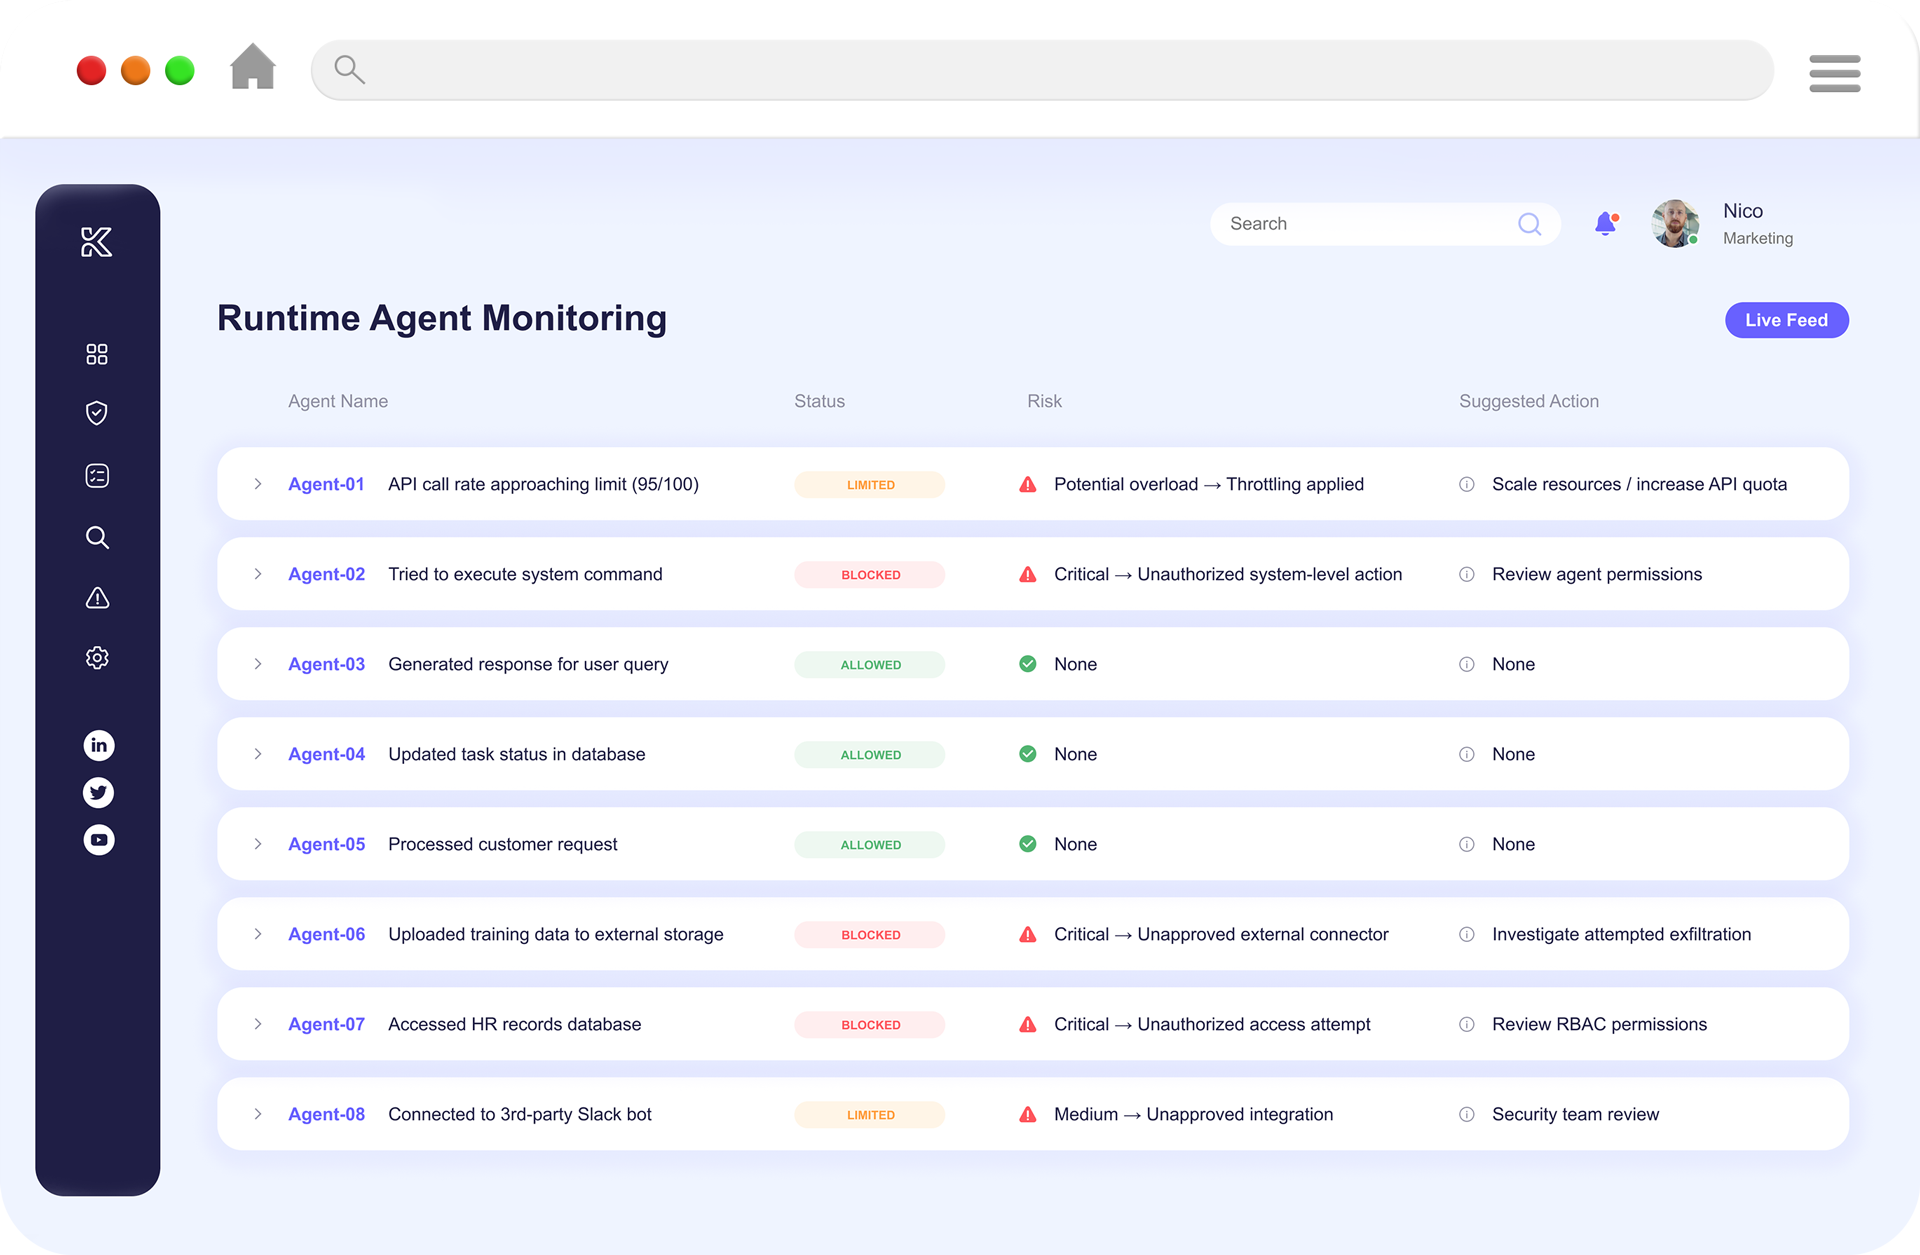Open the Agent-02 link

[326, 574]
